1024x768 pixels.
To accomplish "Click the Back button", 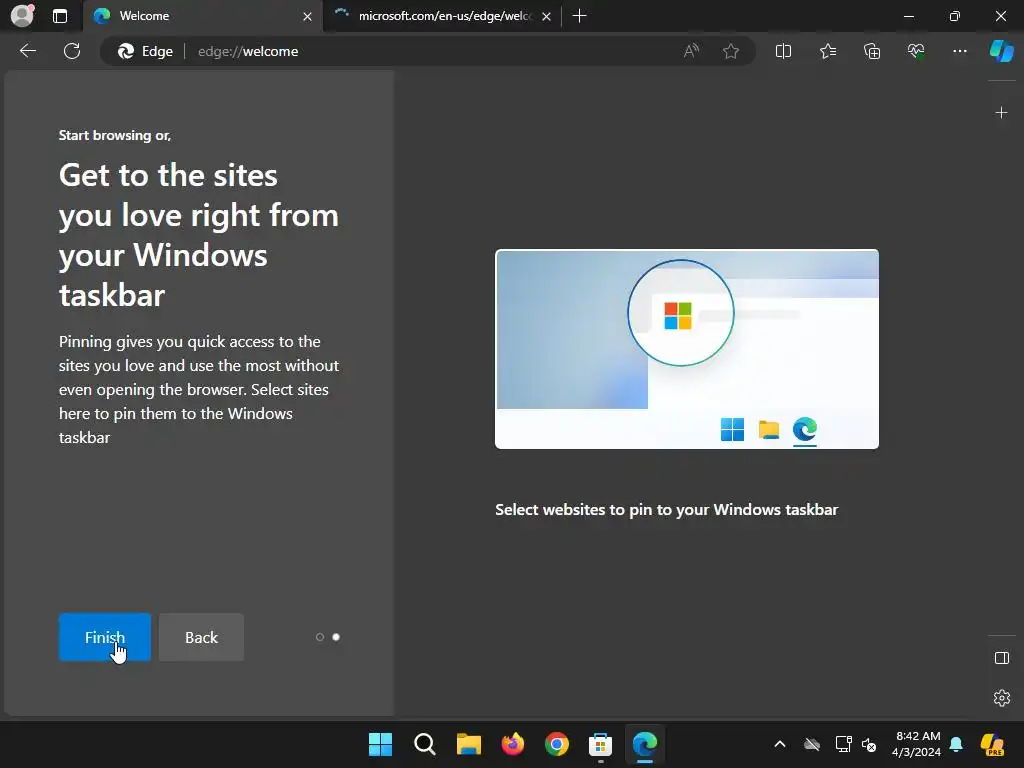I will (x=201, y=637).
